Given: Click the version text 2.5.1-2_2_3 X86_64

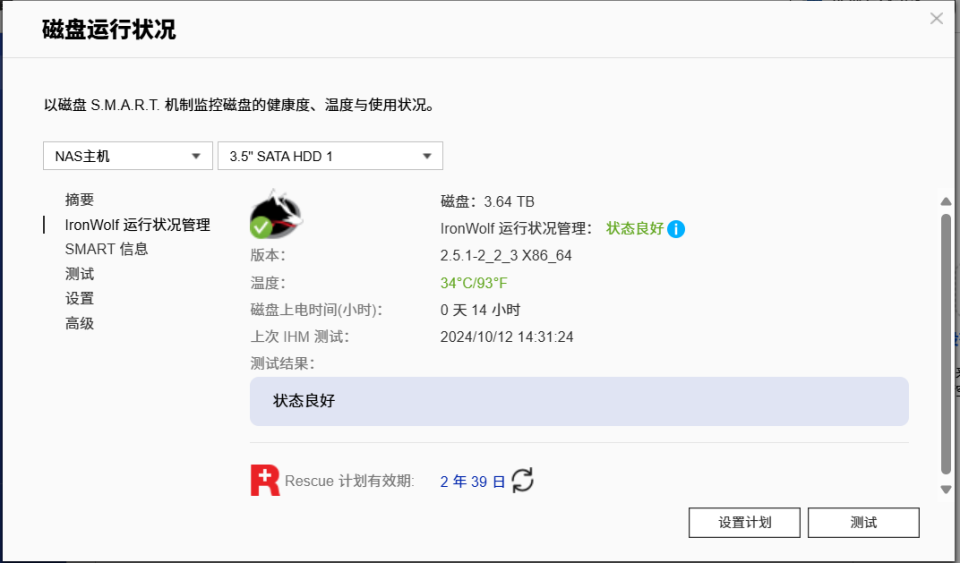Looking at the screenshot, I should [506, 256].
